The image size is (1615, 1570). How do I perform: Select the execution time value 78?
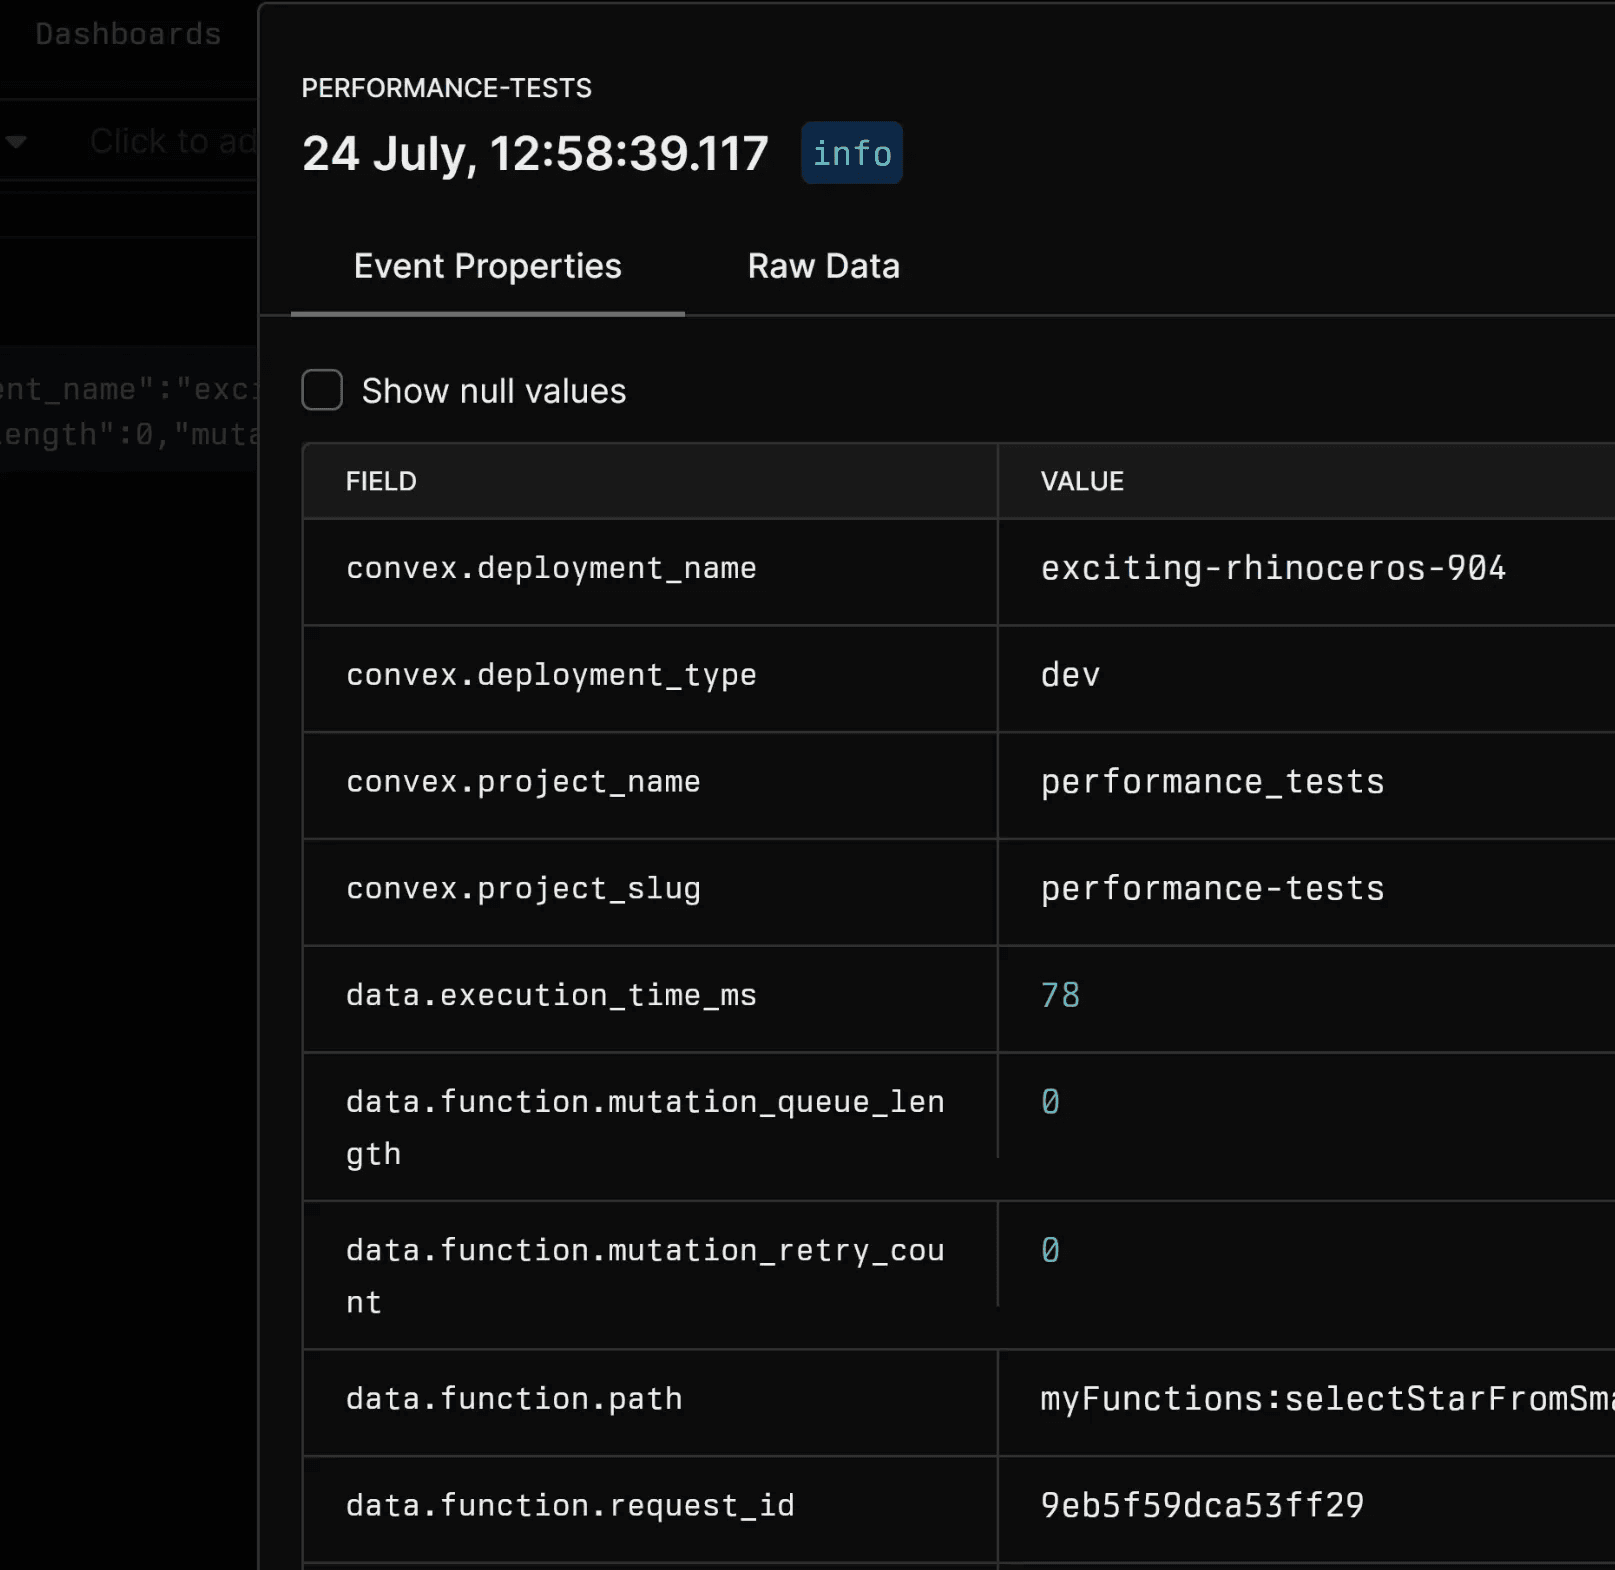click(x=1060, y=995)
